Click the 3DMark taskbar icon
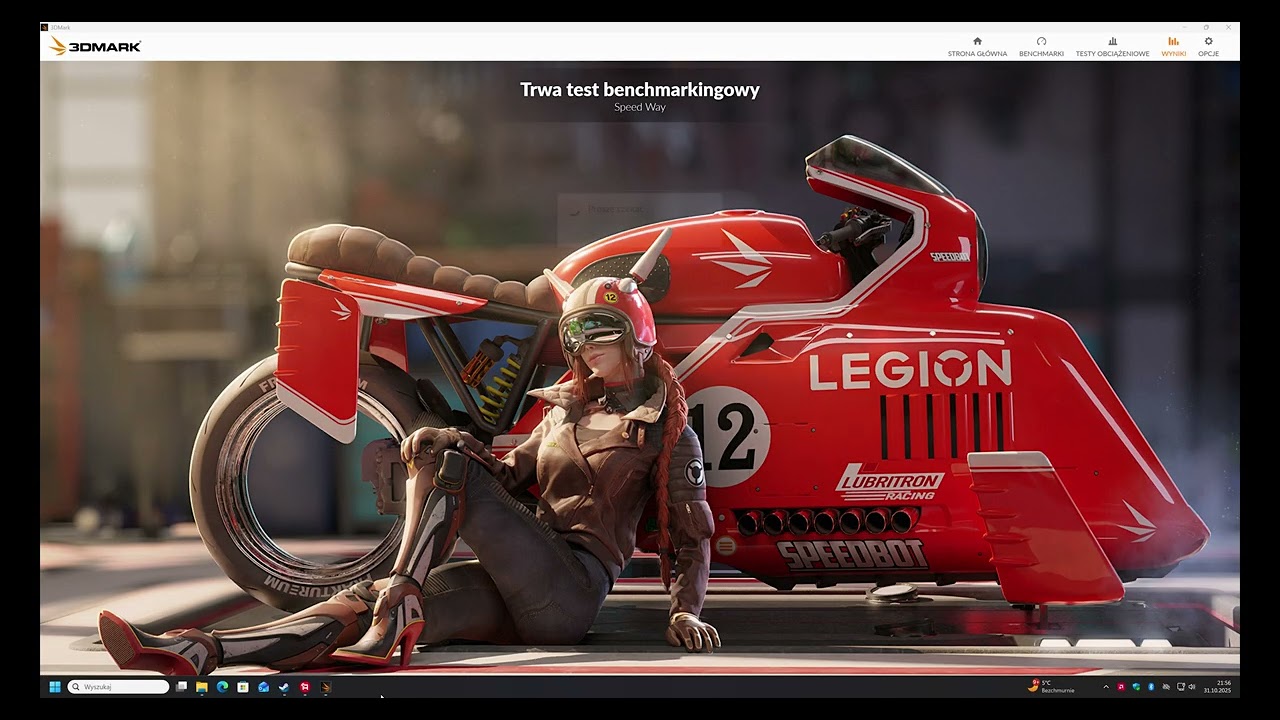This screenshot has width=1280, height=720. pyautogui.click(x=326, y=687)
